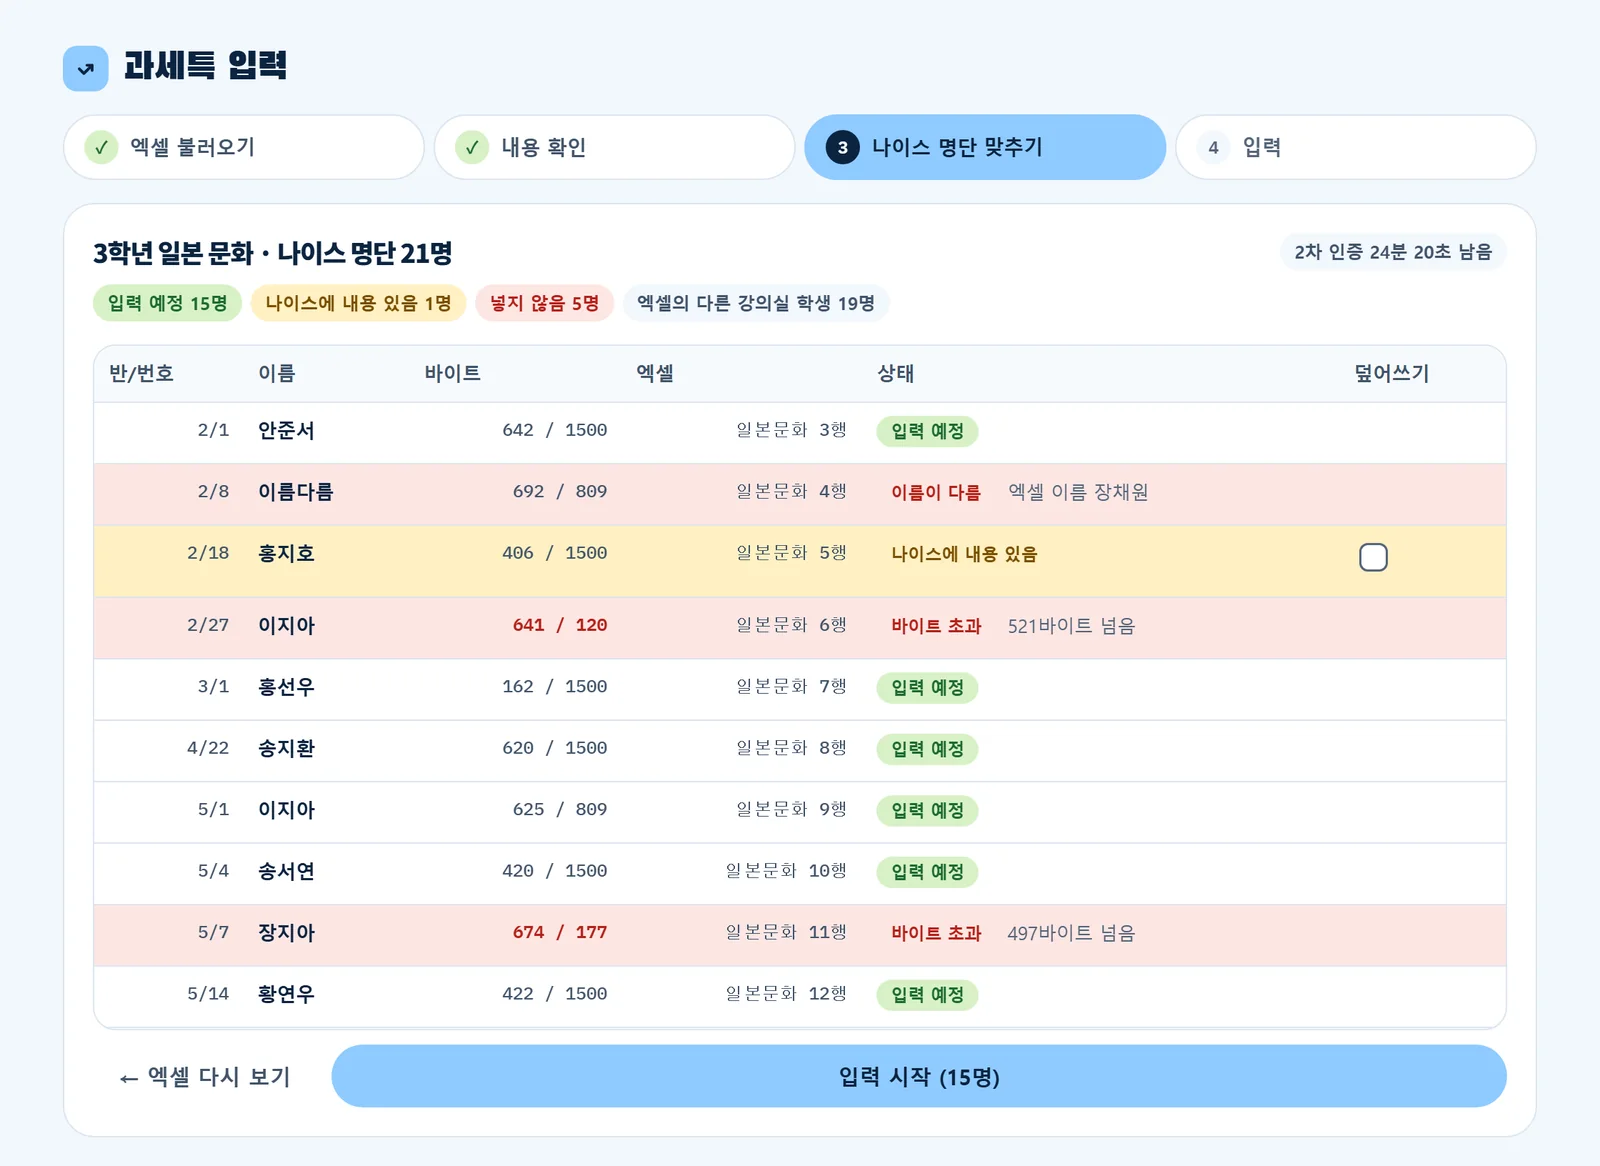Select the student name 송지환
1600x1166 pixels.
286,749
